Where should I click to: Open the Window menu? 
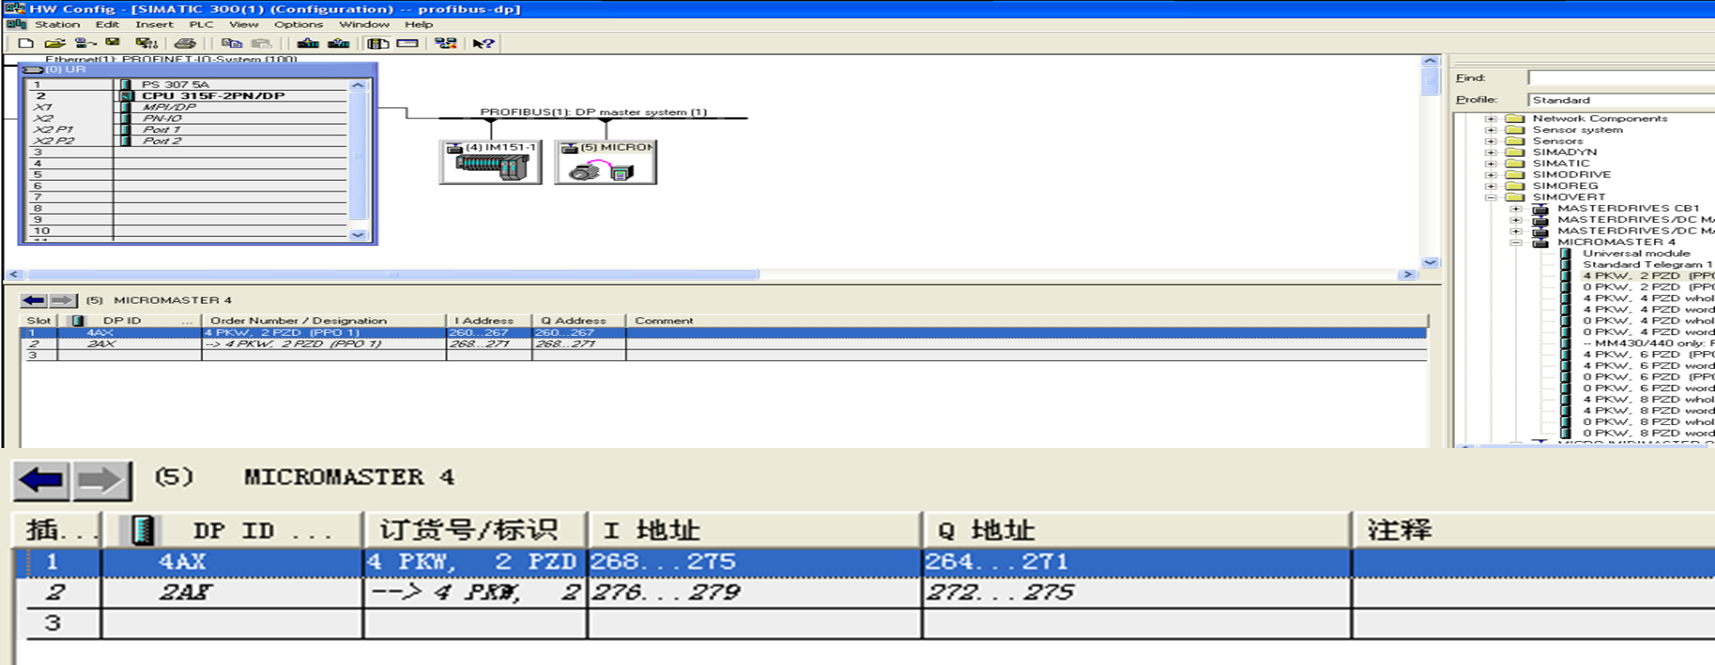pyautogui.click(x=364, y=24)
